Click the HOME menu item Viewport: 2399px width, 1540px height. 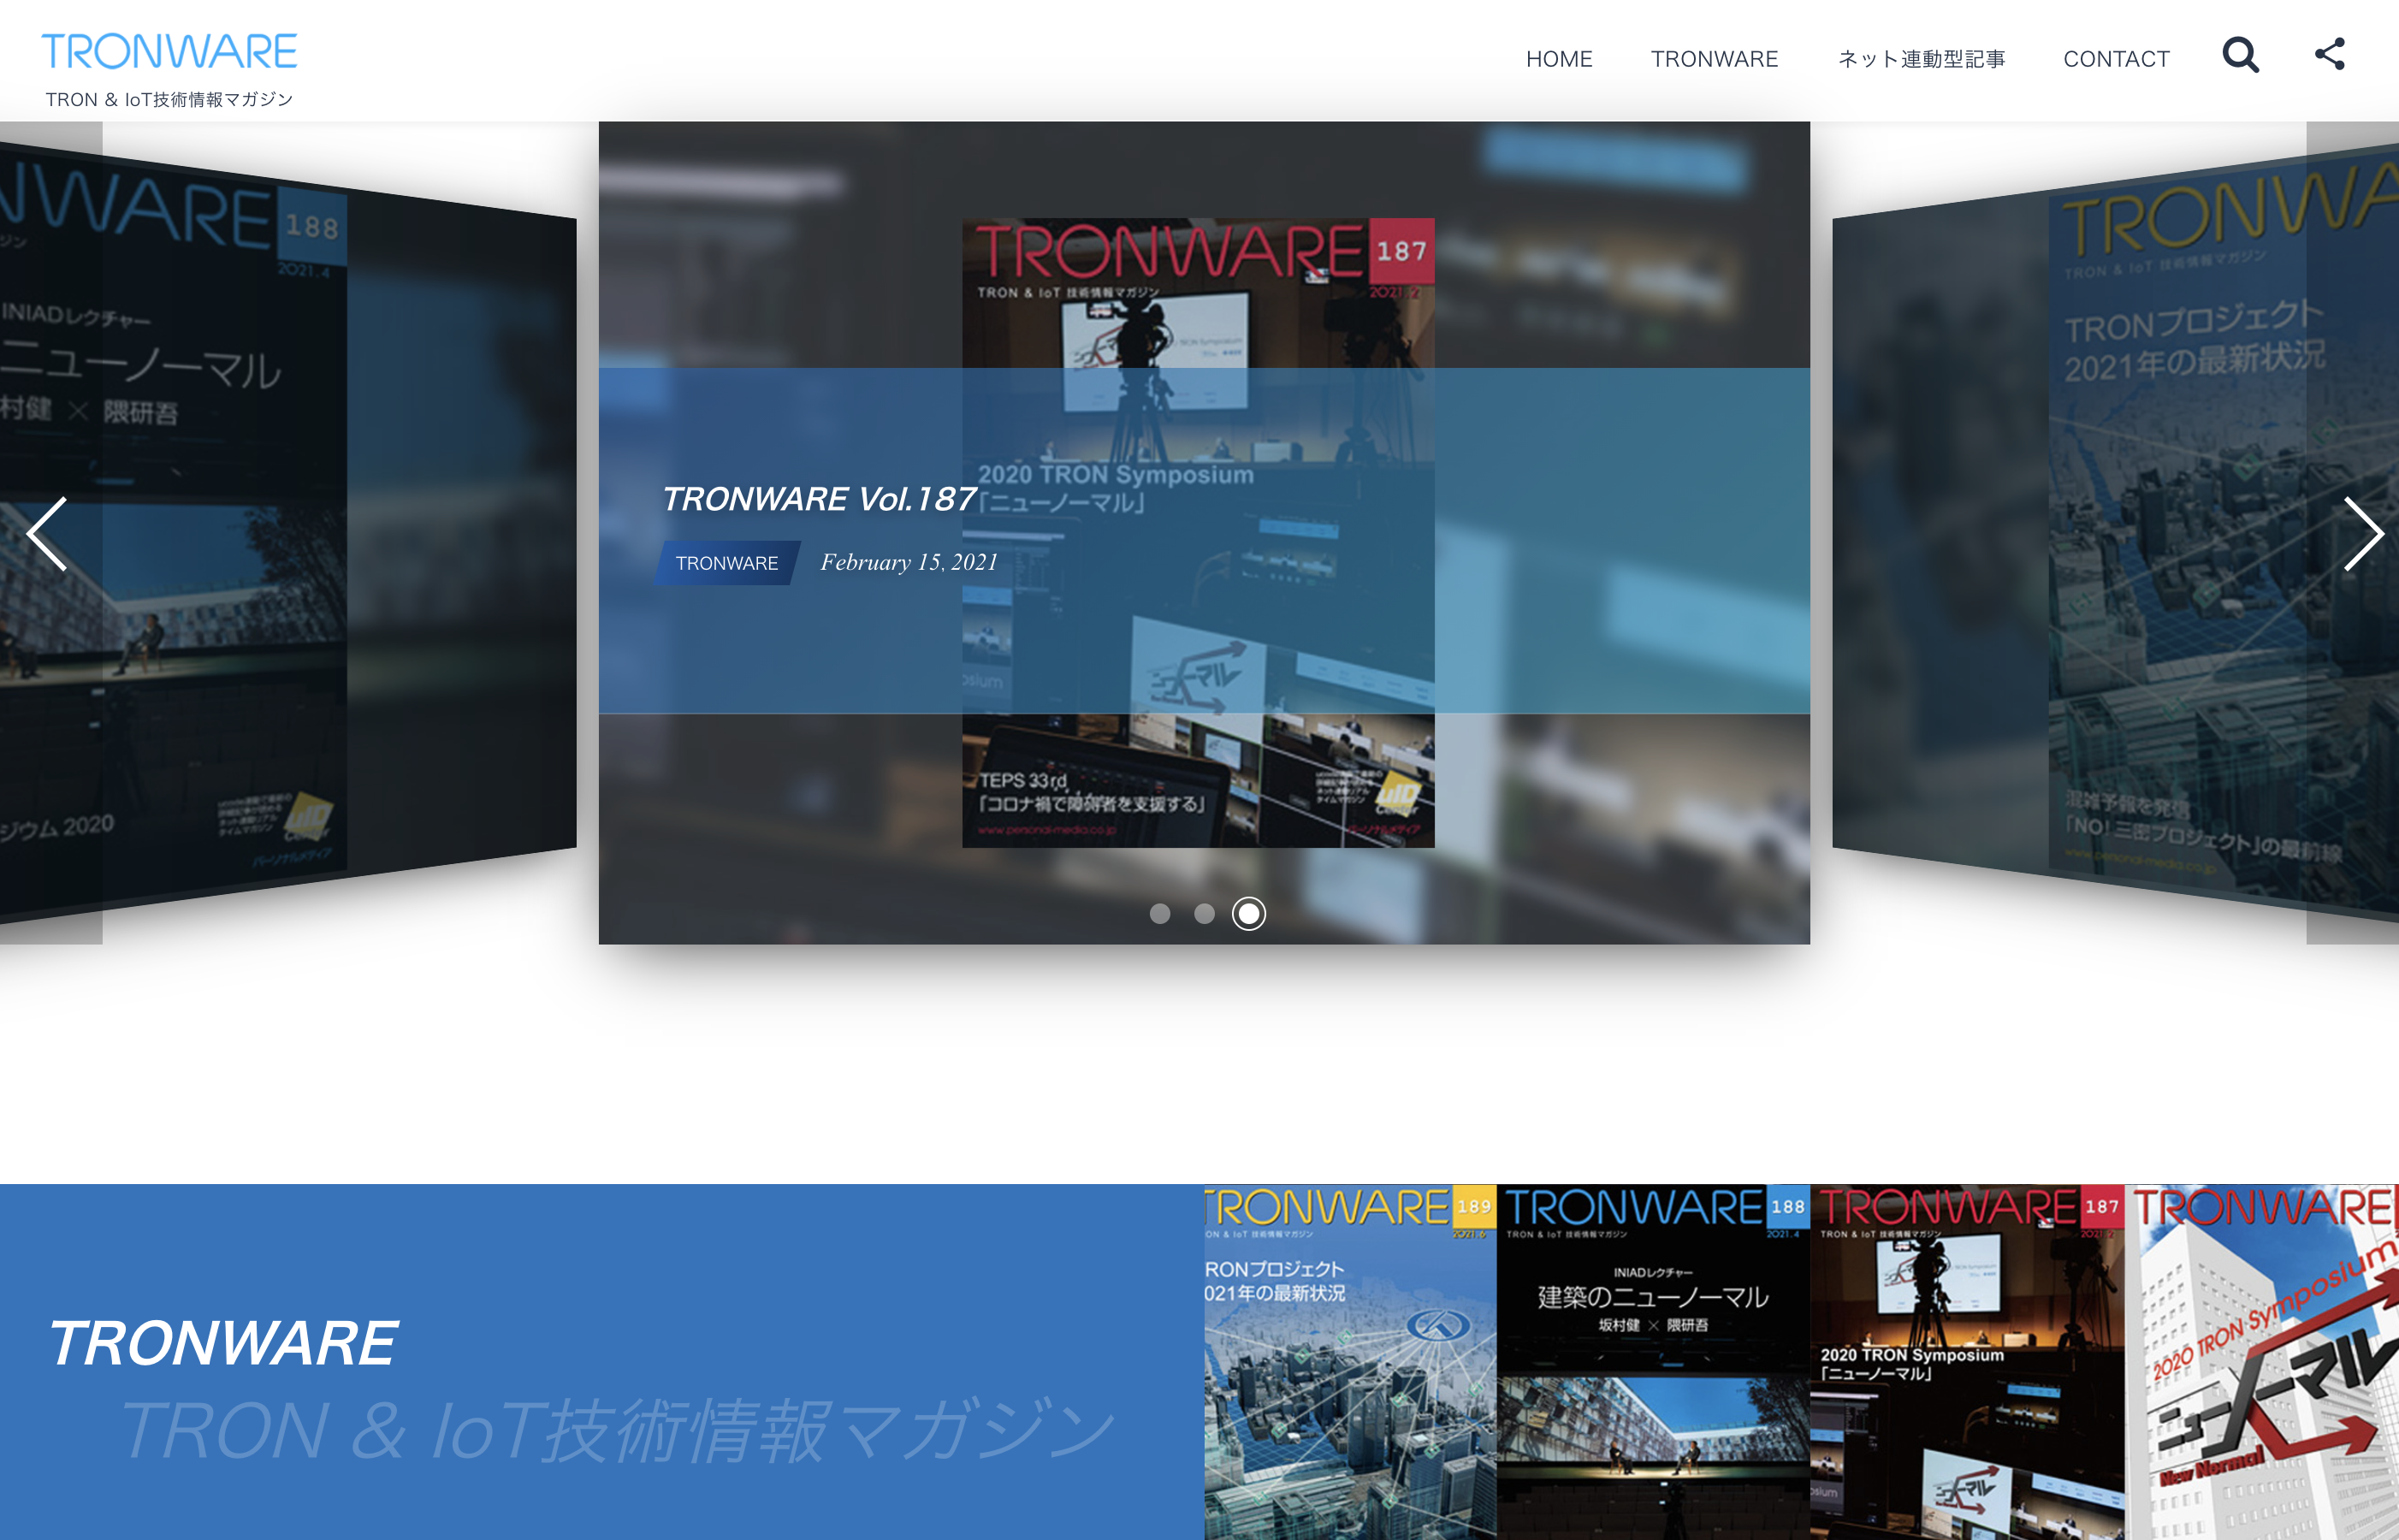coord(1558,57)
